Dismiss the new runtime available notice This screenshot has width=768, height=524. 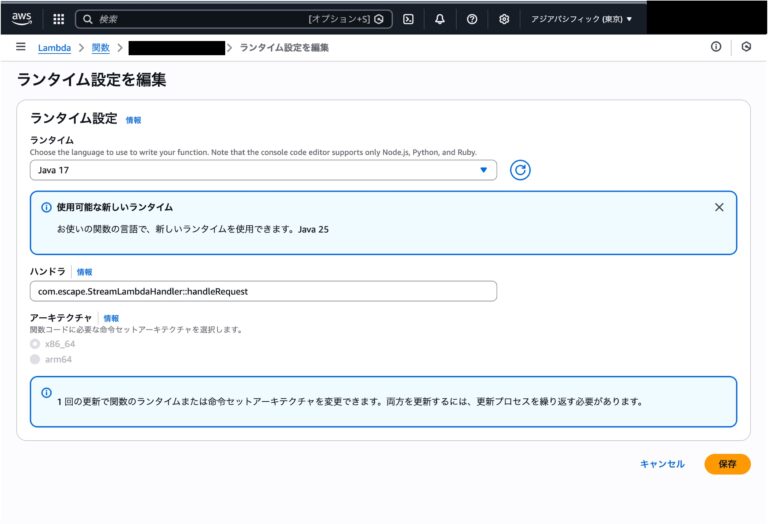click(719, 207)
